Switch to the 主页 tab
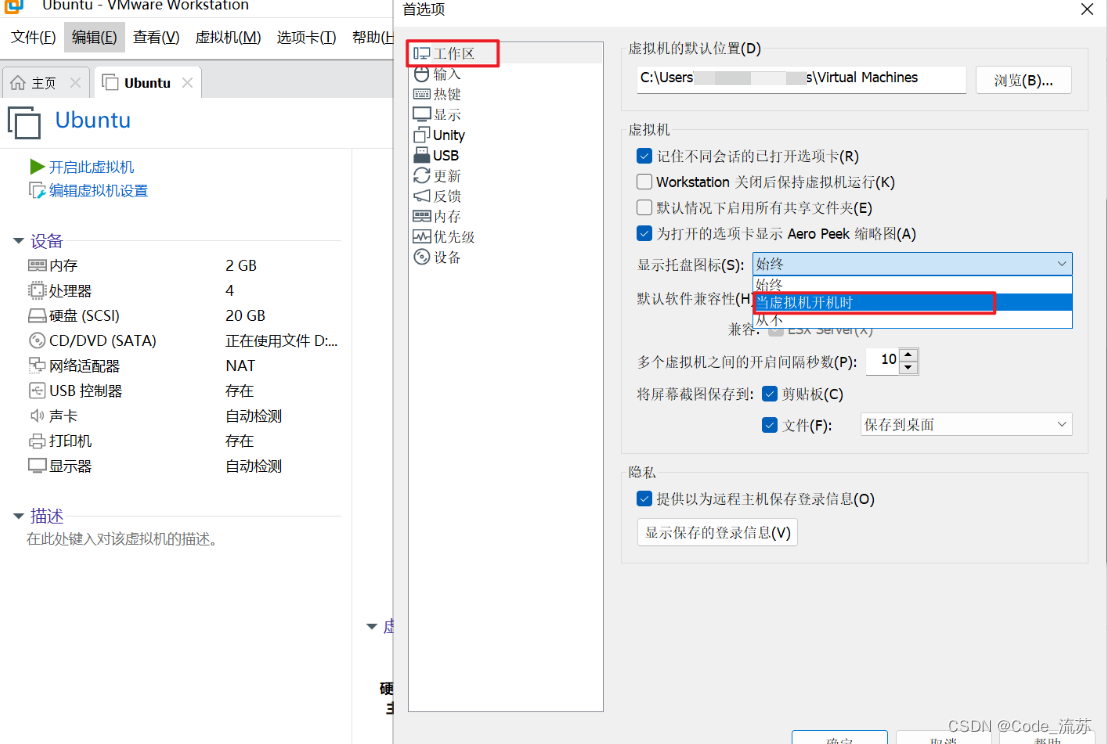Image resolution: width=1107 pixels, height=744 pixels. click(44, 83)
